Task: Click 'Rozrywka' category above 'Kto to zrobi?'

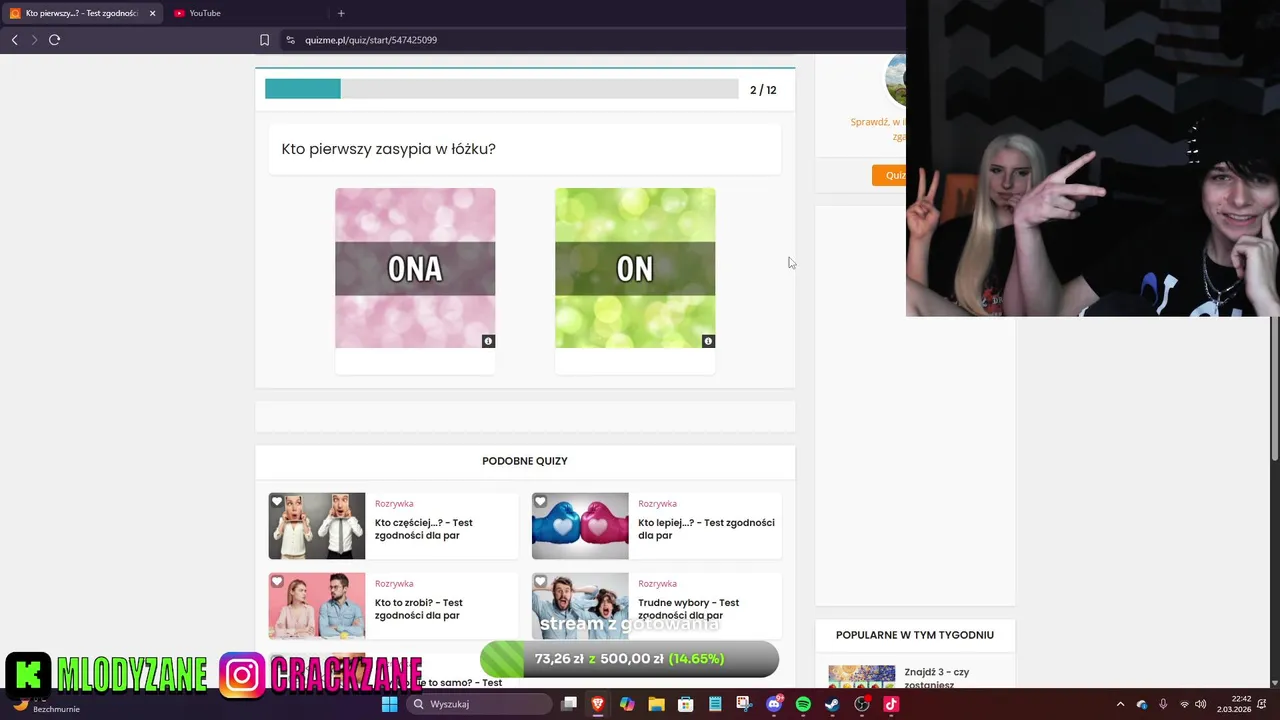Action: tap(394, 584)
